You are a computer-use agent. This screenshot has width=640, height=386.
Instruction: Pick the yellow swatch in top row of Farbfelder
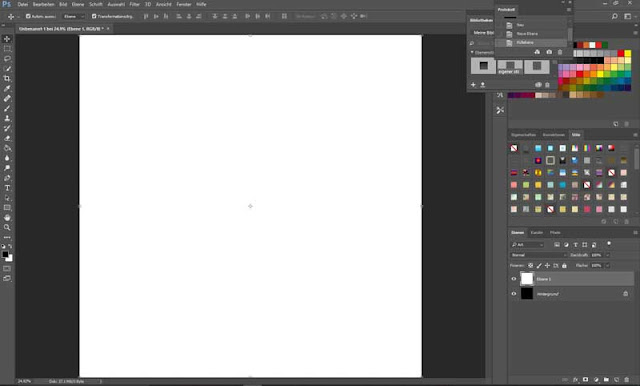pos(627,53)
